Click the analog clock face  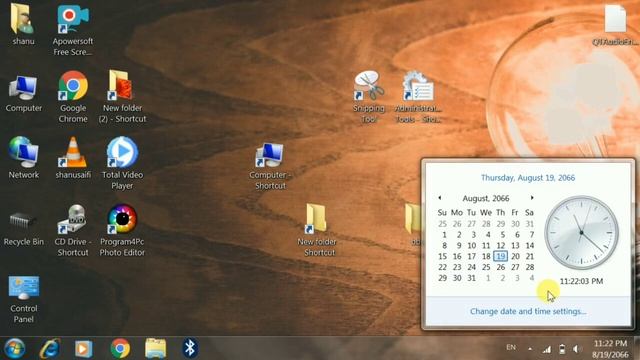(582, 233)
